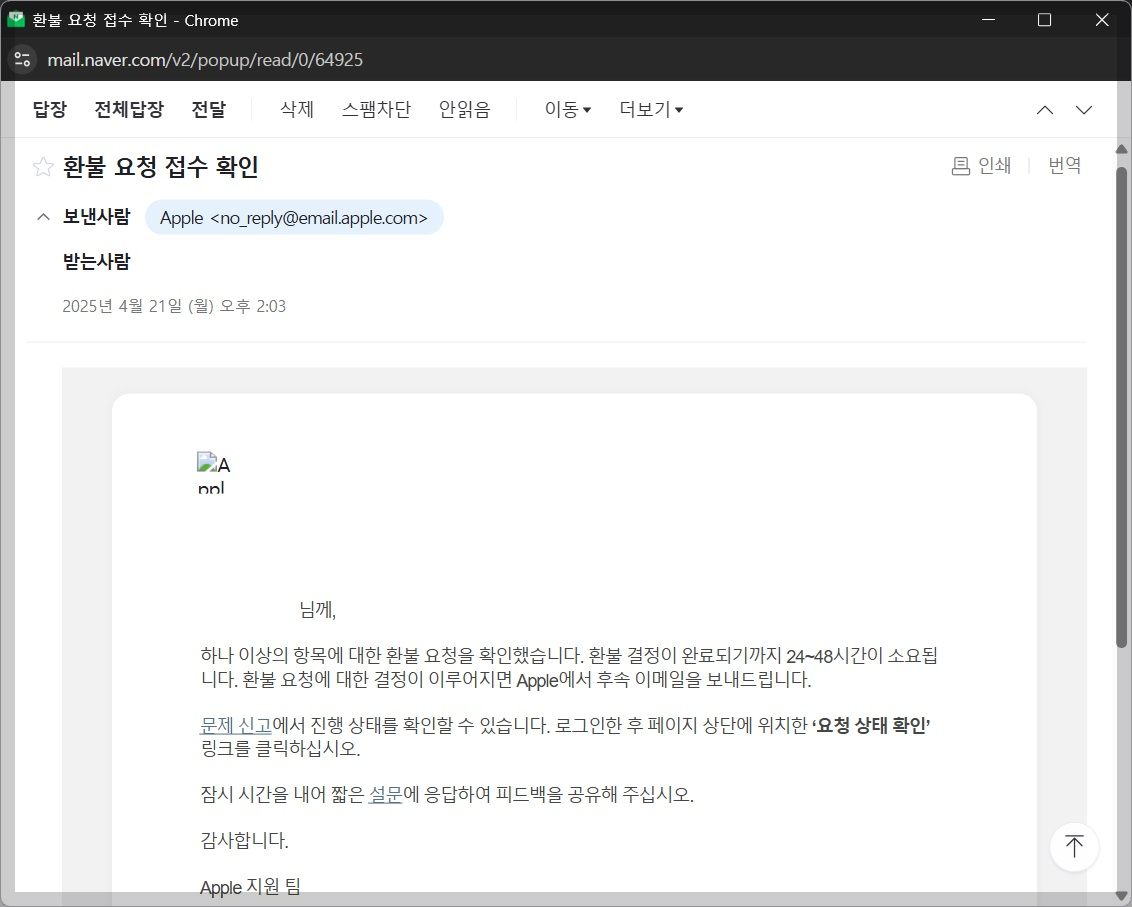Viewport: 1132px width, 907px height.
Task: Click the scrollbar down arrow
Action: 1121,896
